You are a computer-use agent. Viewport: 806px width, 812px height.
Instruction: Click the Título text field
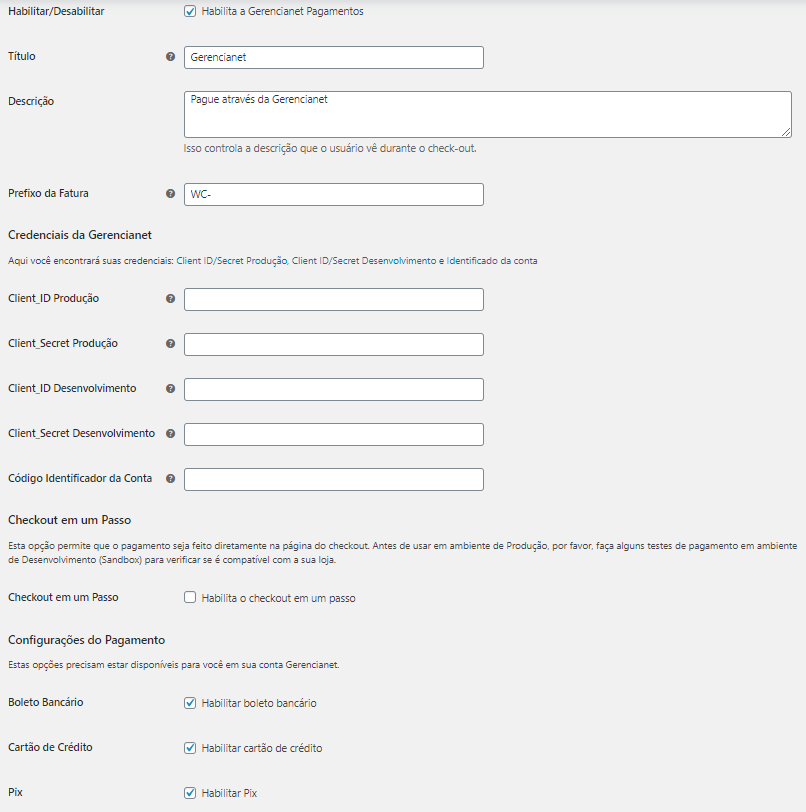334,57
